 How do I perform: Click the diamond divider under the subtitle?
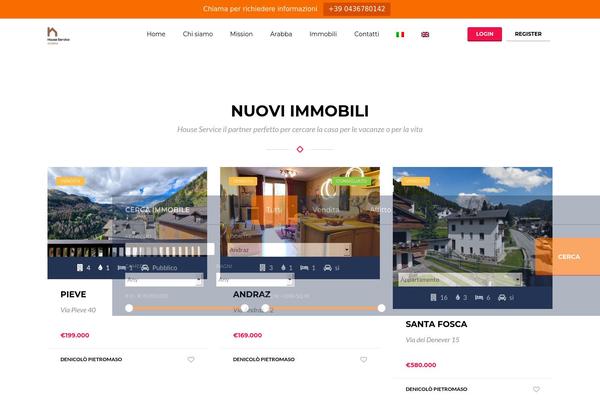300,149
